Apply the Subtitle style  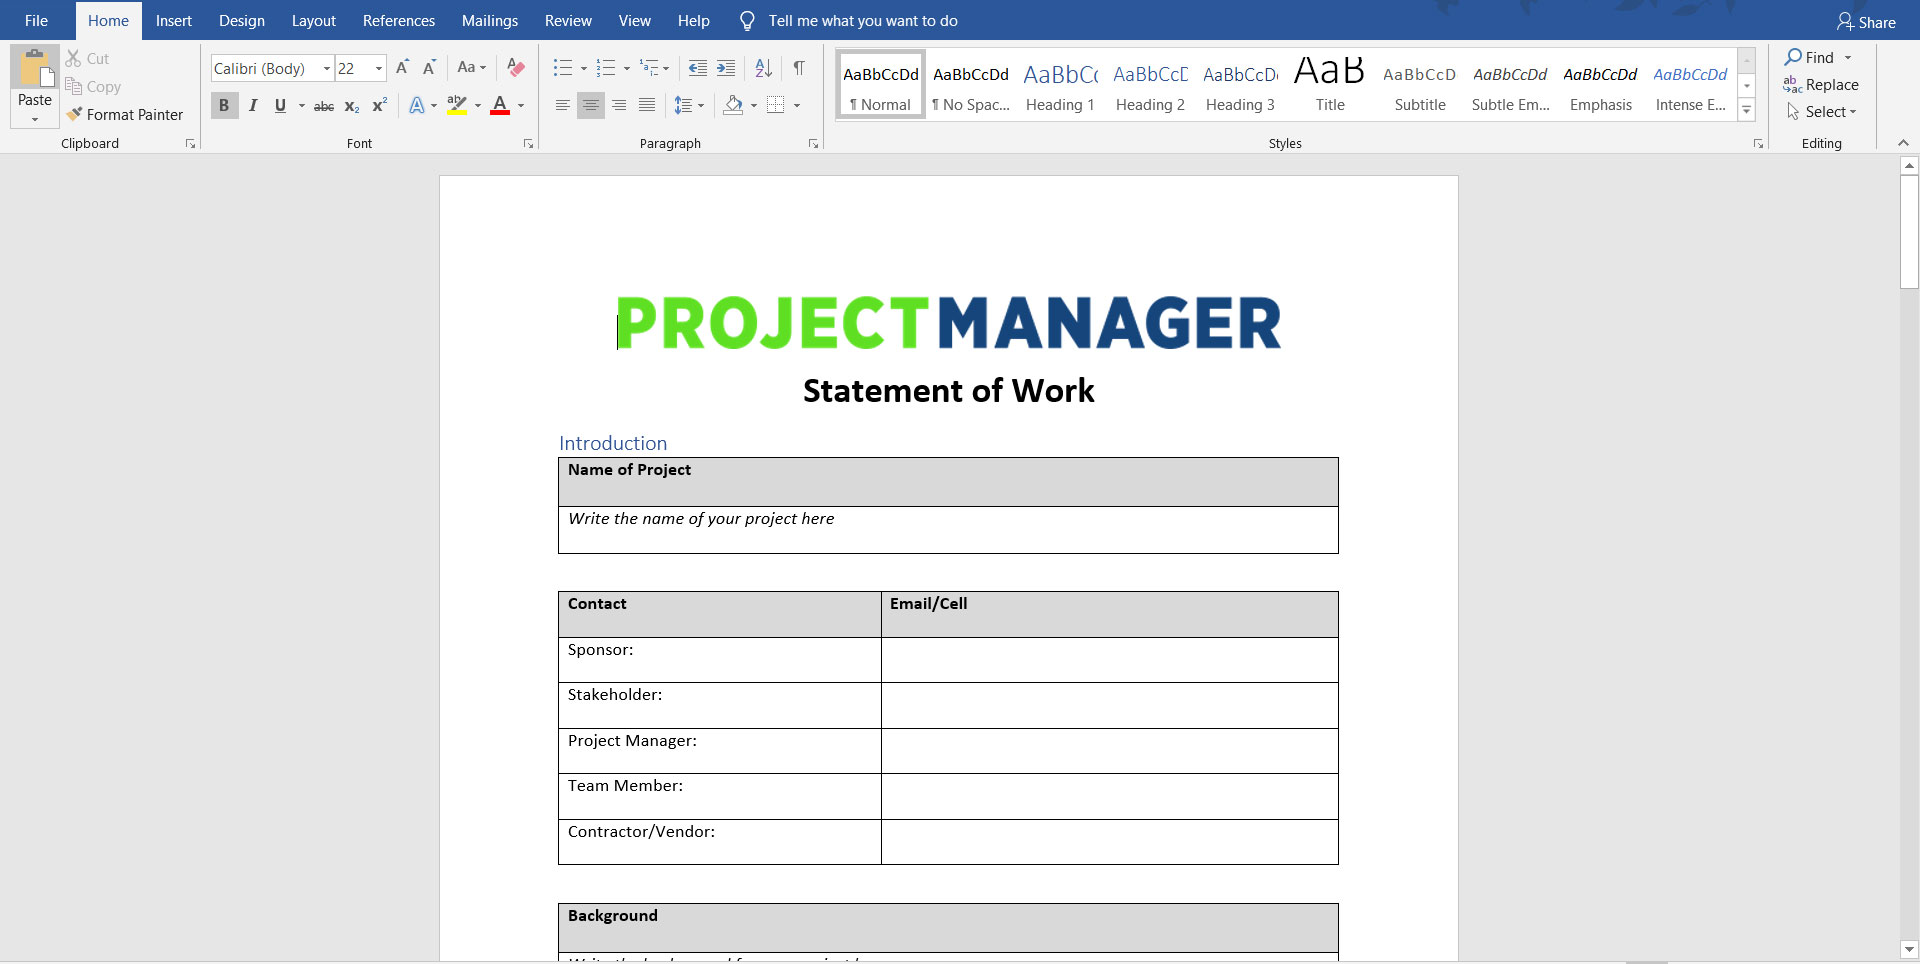[x=1420, y=86]
